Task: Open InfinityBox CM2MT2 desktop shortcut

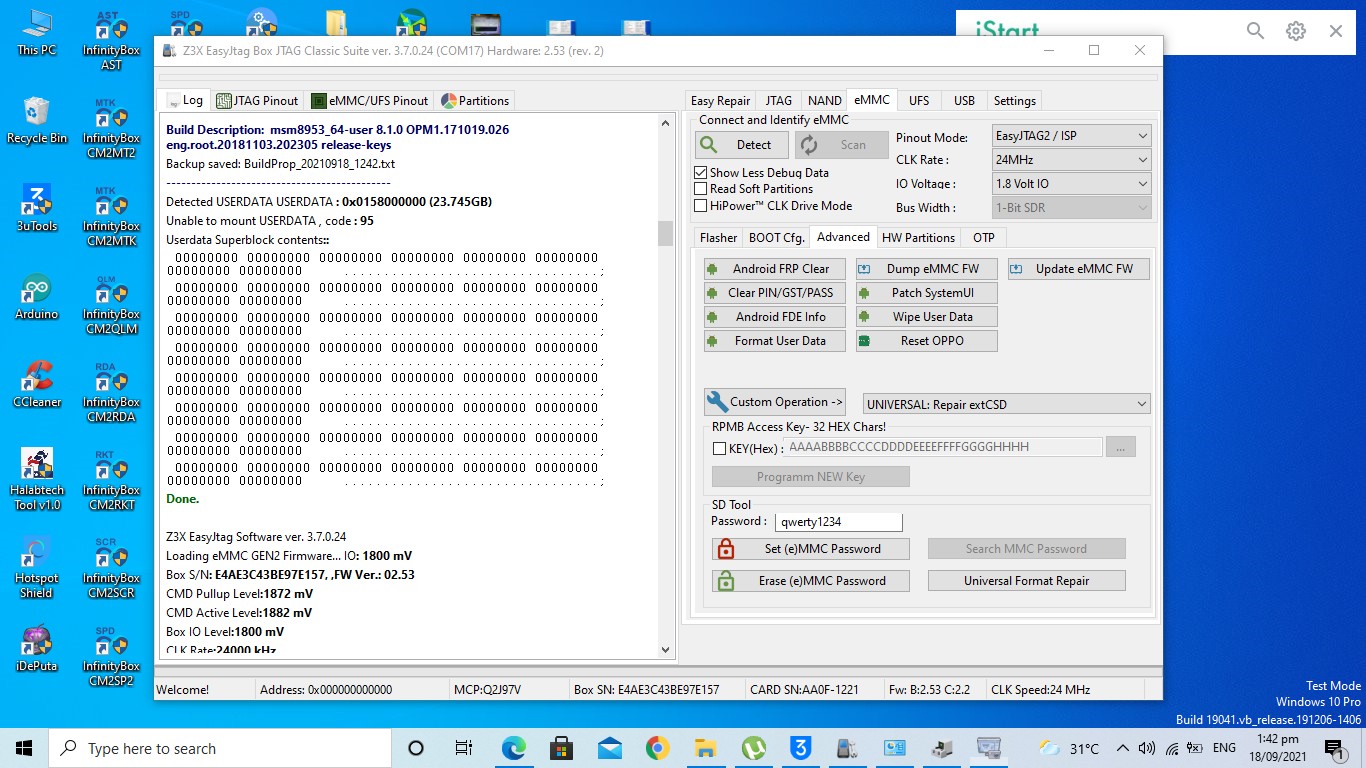Action: tap(111, 129)
